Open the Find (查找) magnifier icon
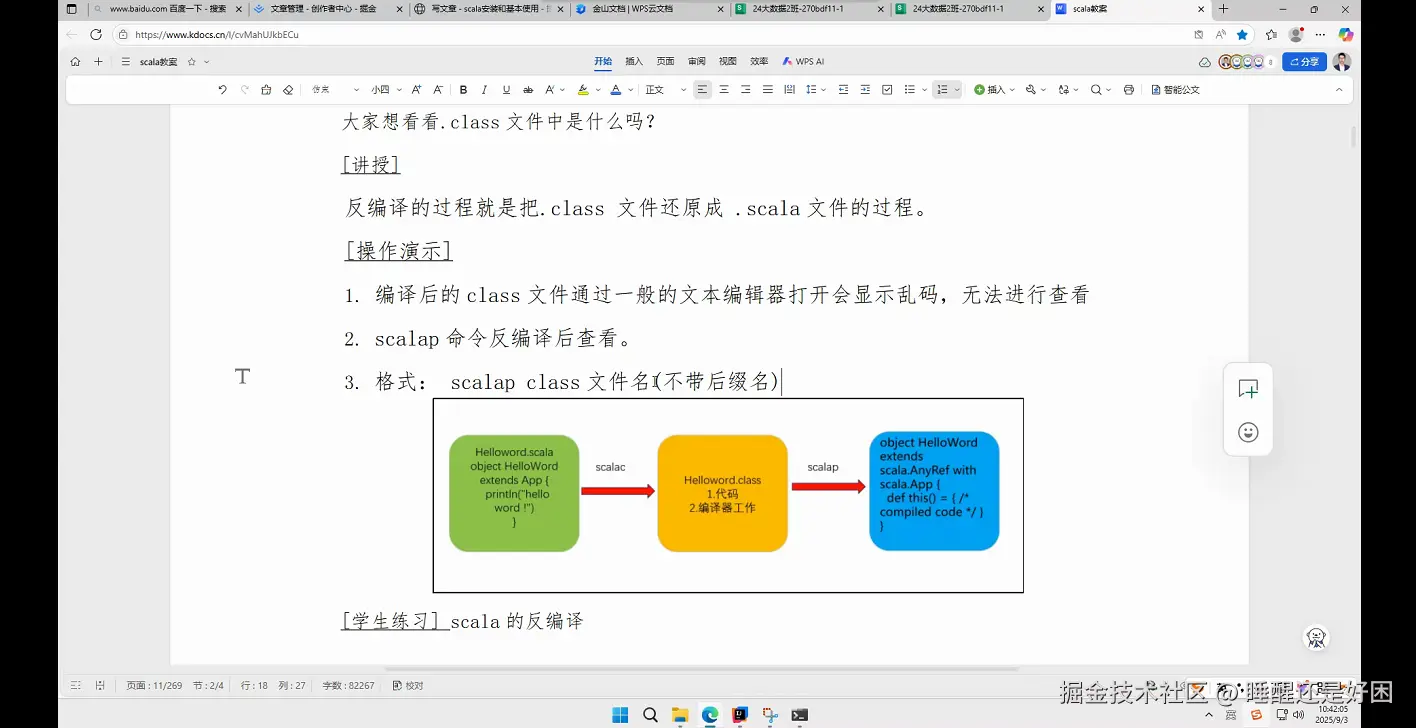Screen dimensions: 1416x728 (x=1096, y=89)
